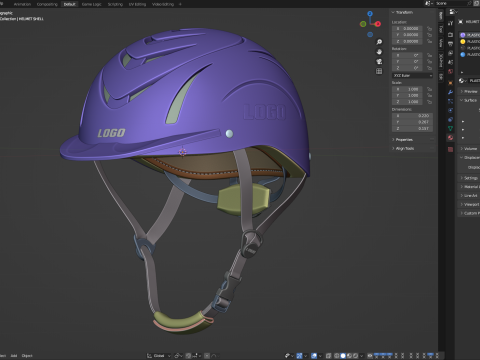The image size is (480, 360).
Task: Switch to the Game Logic workspace tab
Action: tap(91, 4)
